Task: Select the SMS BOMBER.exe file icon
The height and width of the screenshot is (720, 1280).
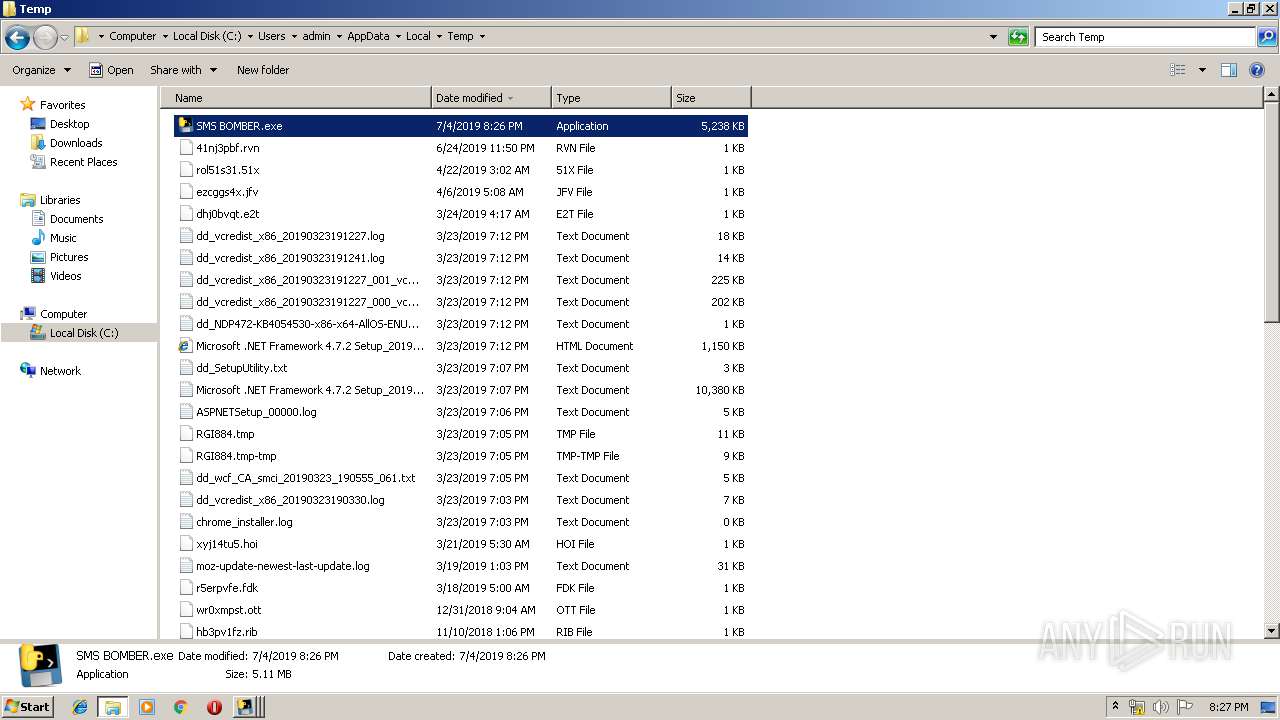Action: tap(185, 126)
